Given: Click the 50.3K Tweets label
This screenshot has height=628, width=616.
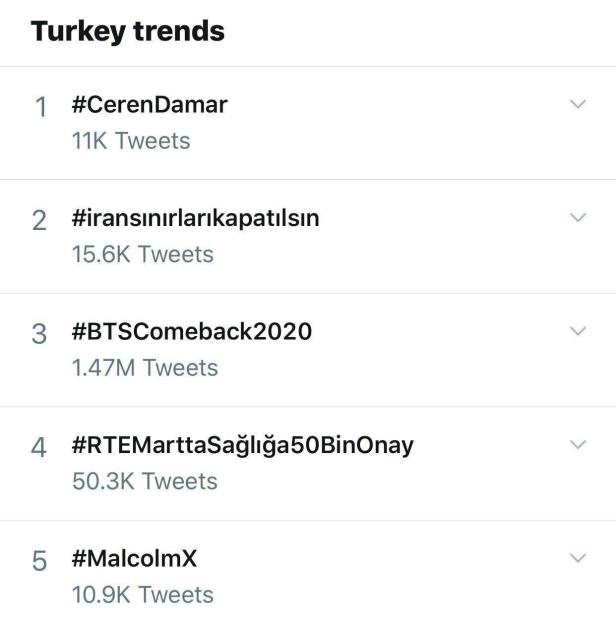Looking at the screenshot, I should coord(144,481).
